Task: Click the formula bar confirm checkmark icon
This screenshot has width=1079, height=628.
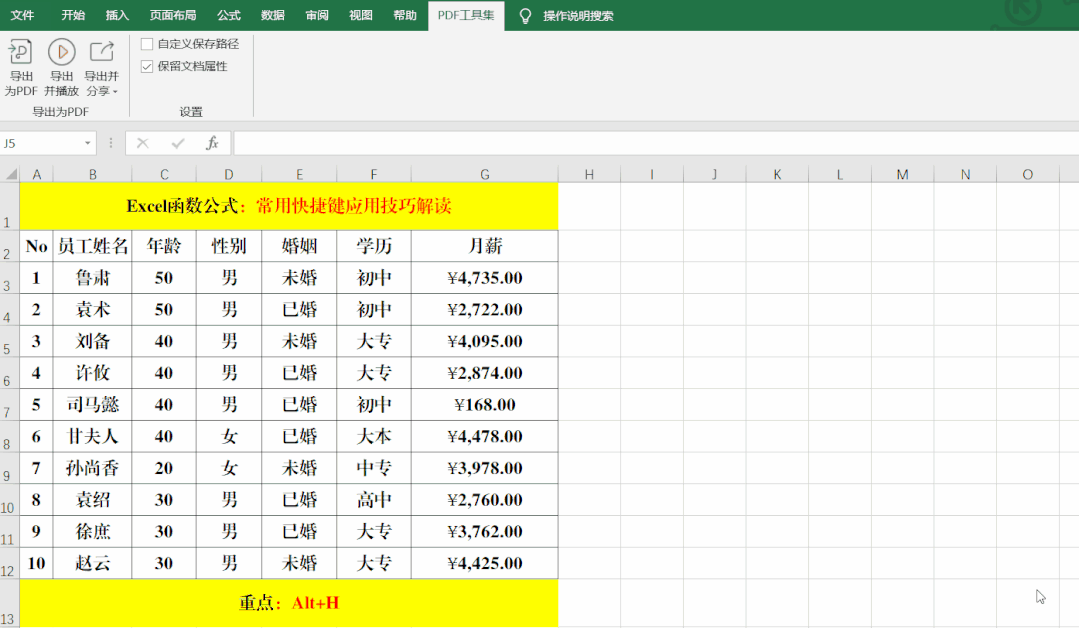Action: coord(178,143)
